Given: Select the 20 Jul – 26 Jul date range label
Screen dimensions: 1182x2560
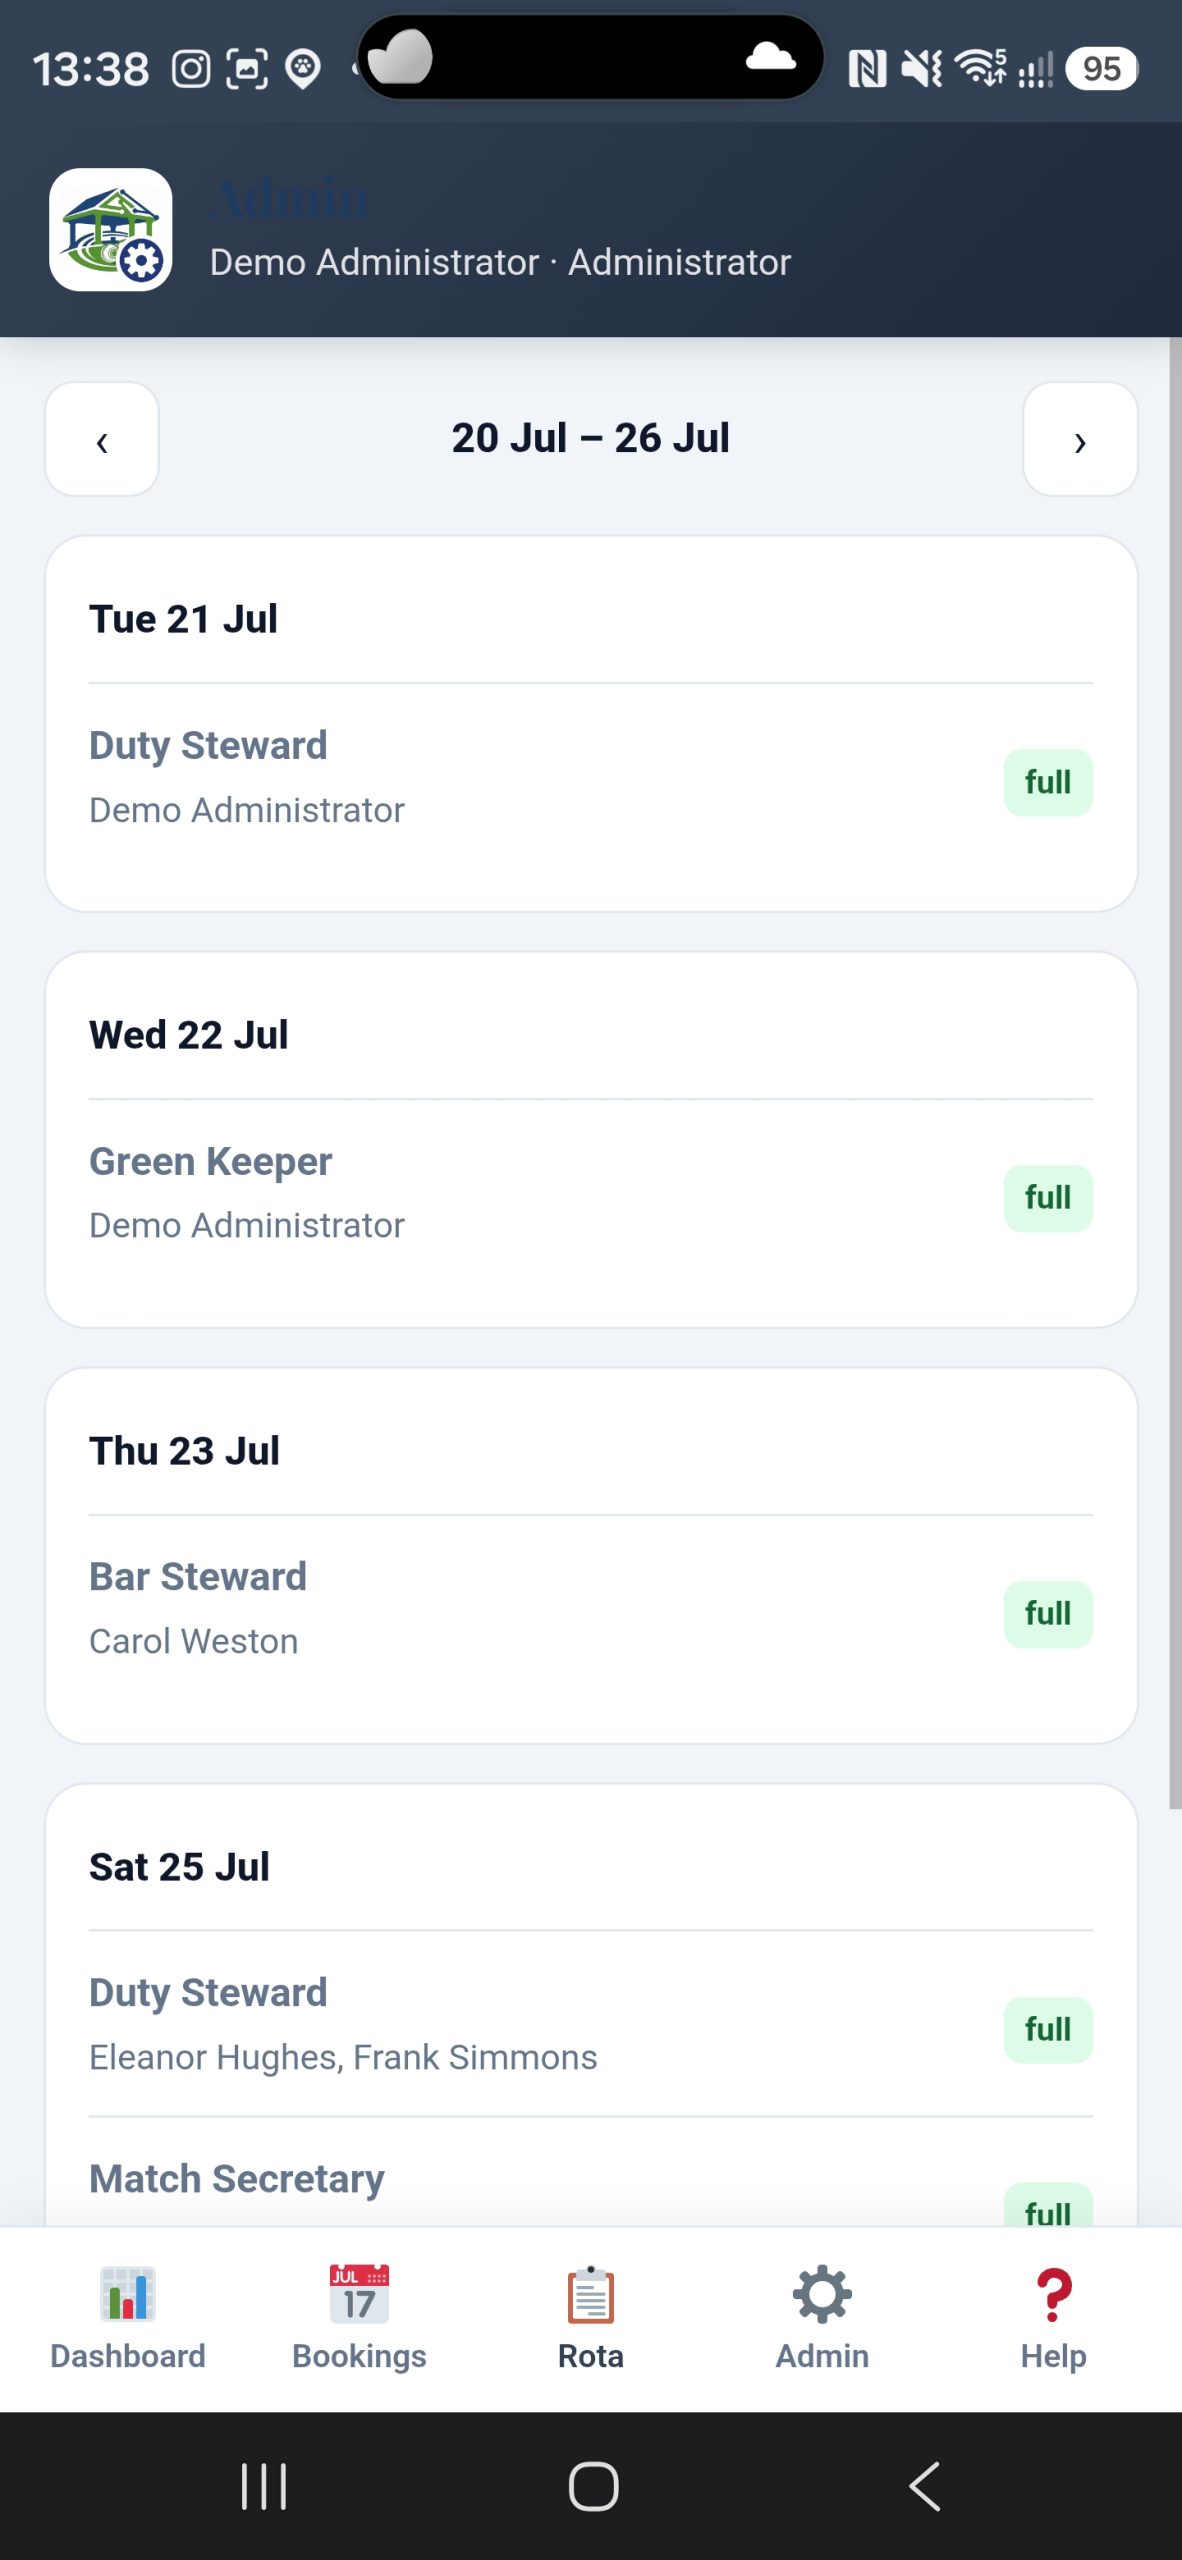Looking at the screenshot, I should (x=590, y=438).
